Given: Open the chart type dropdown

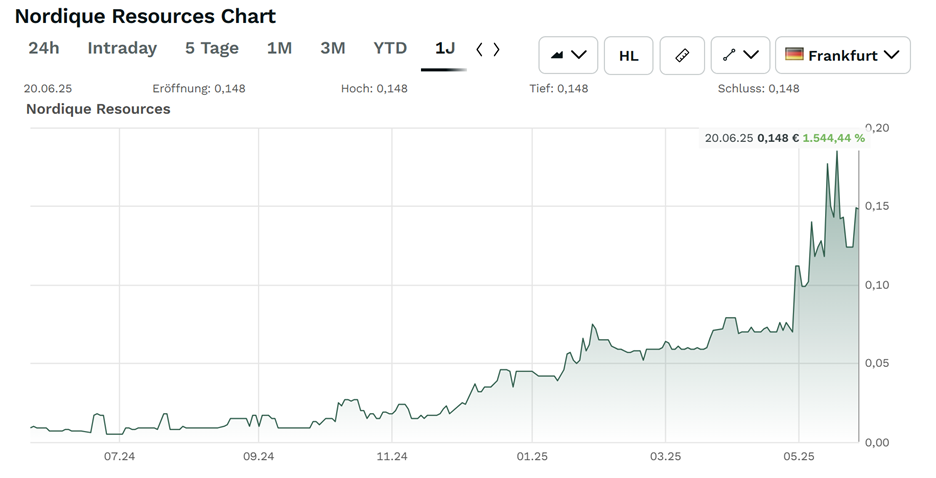Looking at the screenshot, I should (x=568, y=55).
